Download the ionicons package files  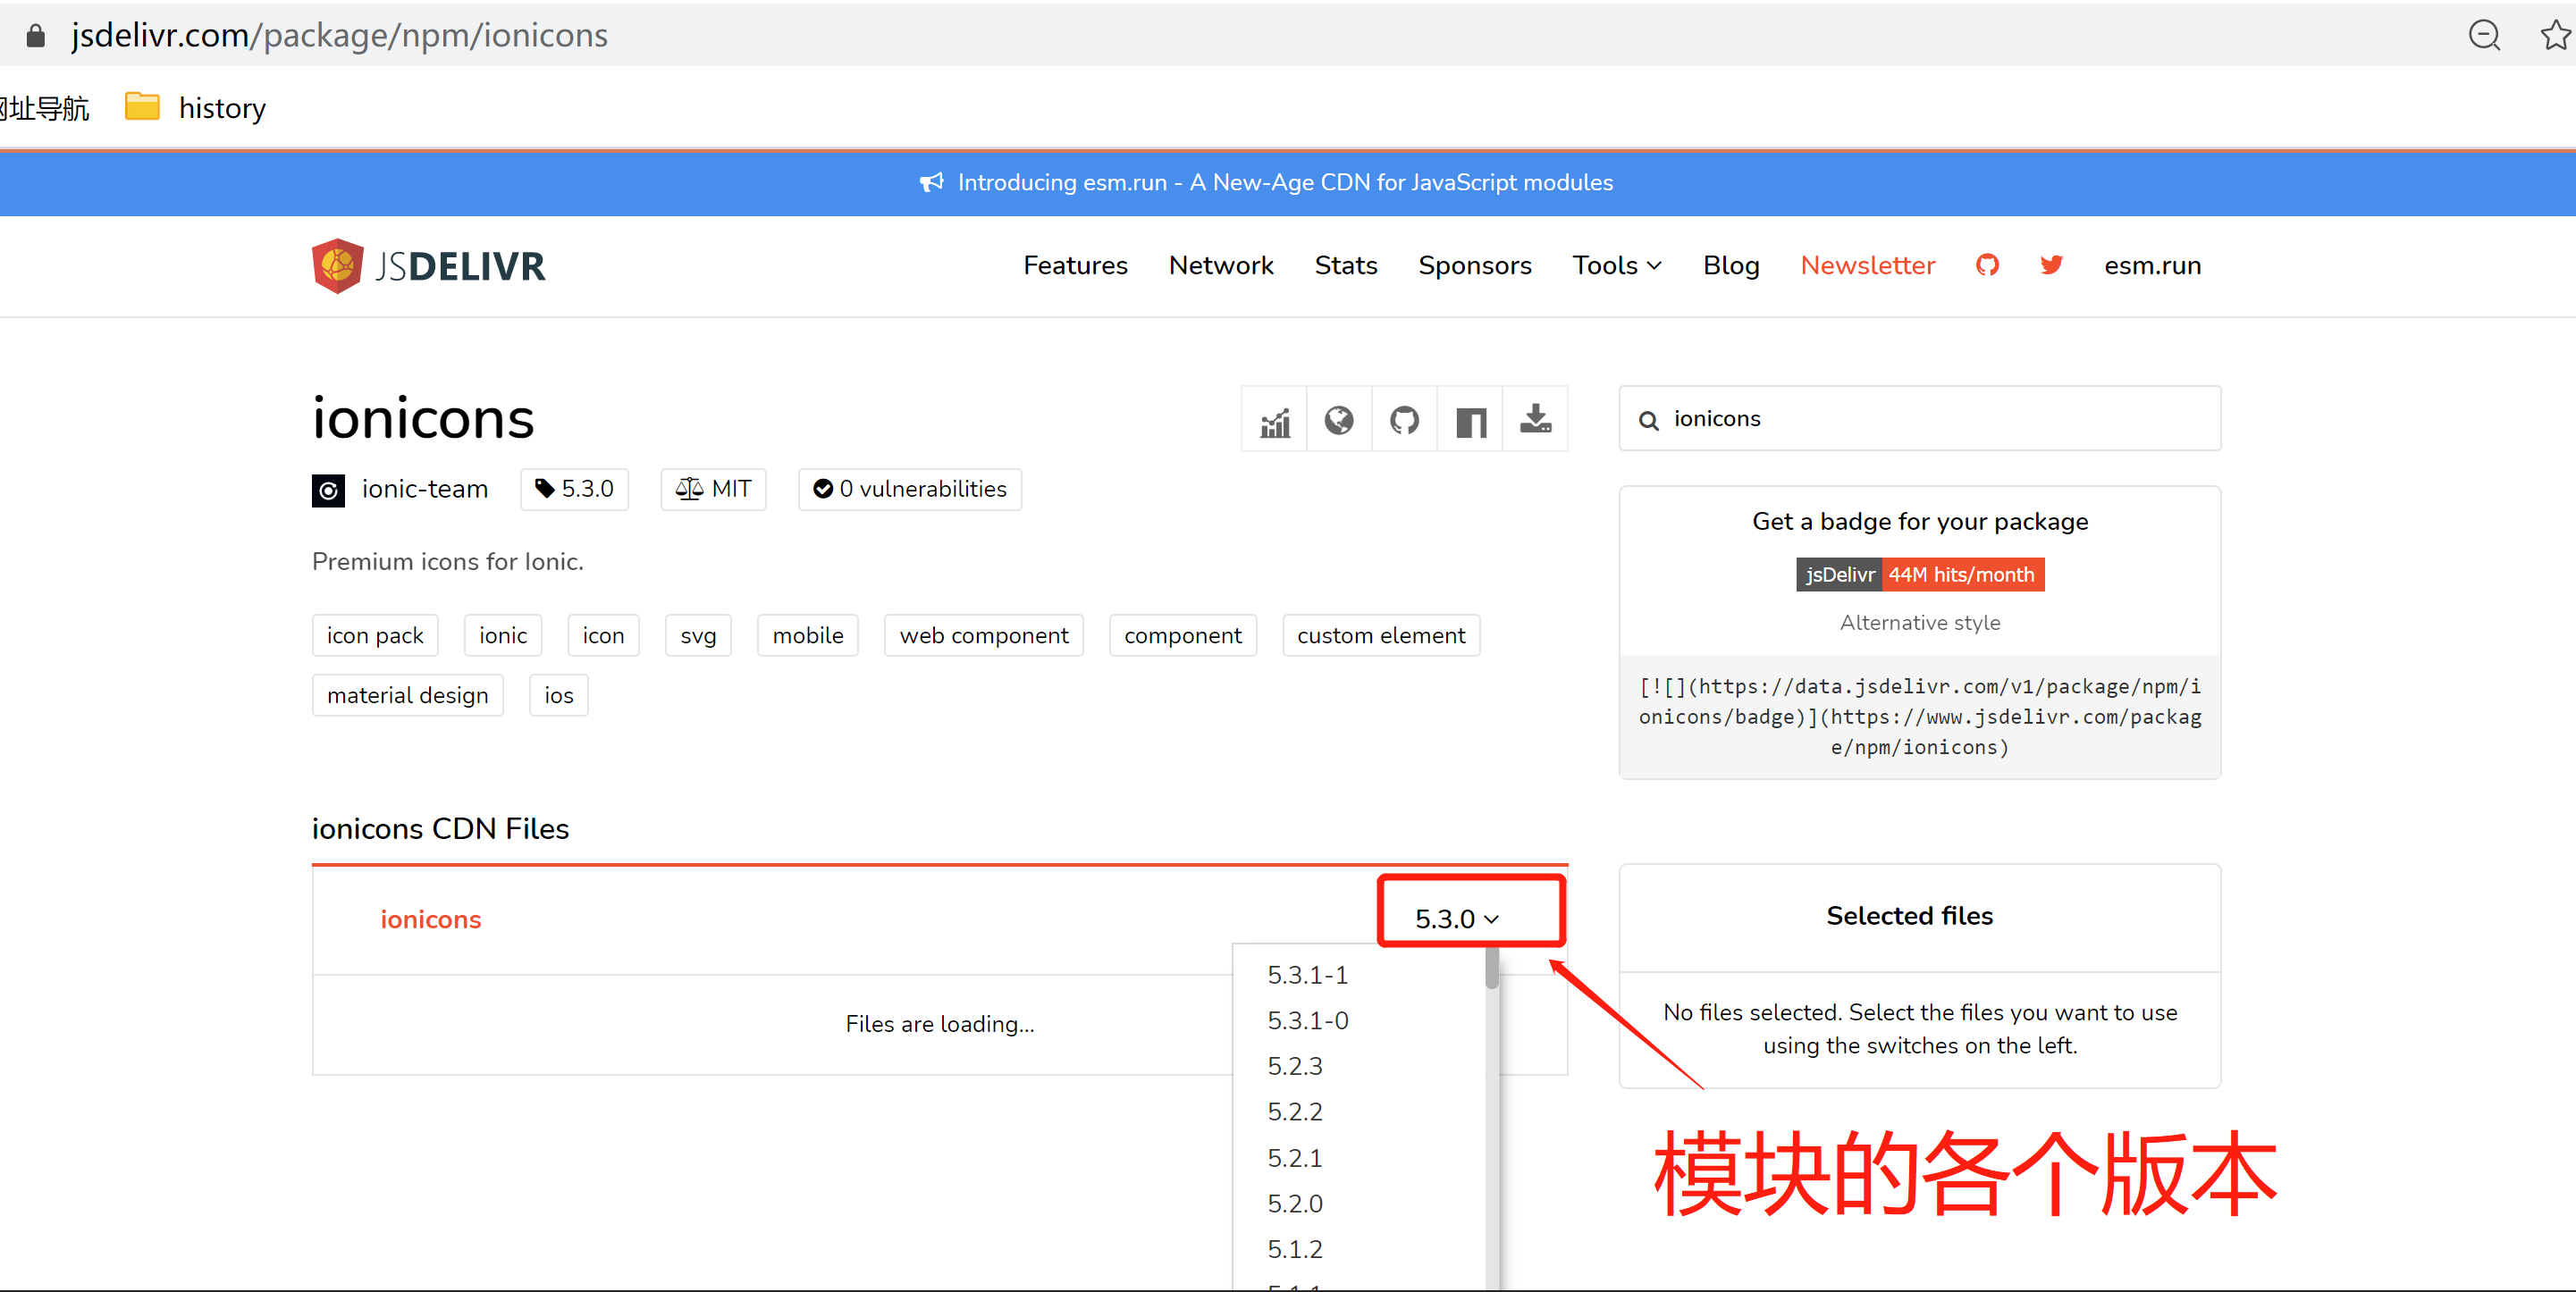(1536, 419)
